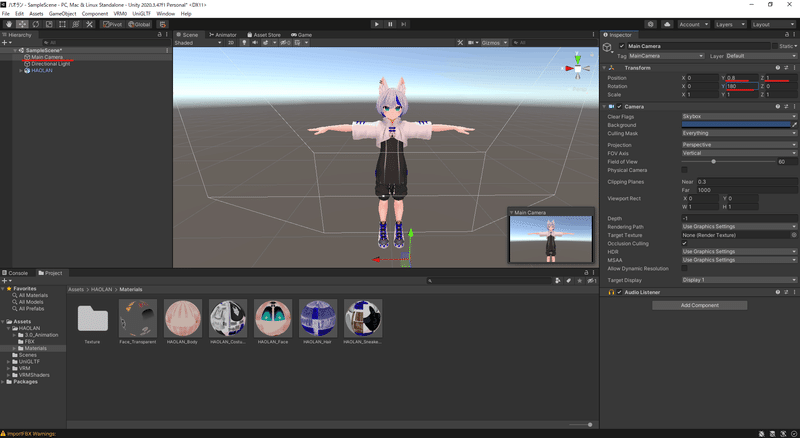Open the GameObject menu
The image size is (800, 438).
pos(62,14)
